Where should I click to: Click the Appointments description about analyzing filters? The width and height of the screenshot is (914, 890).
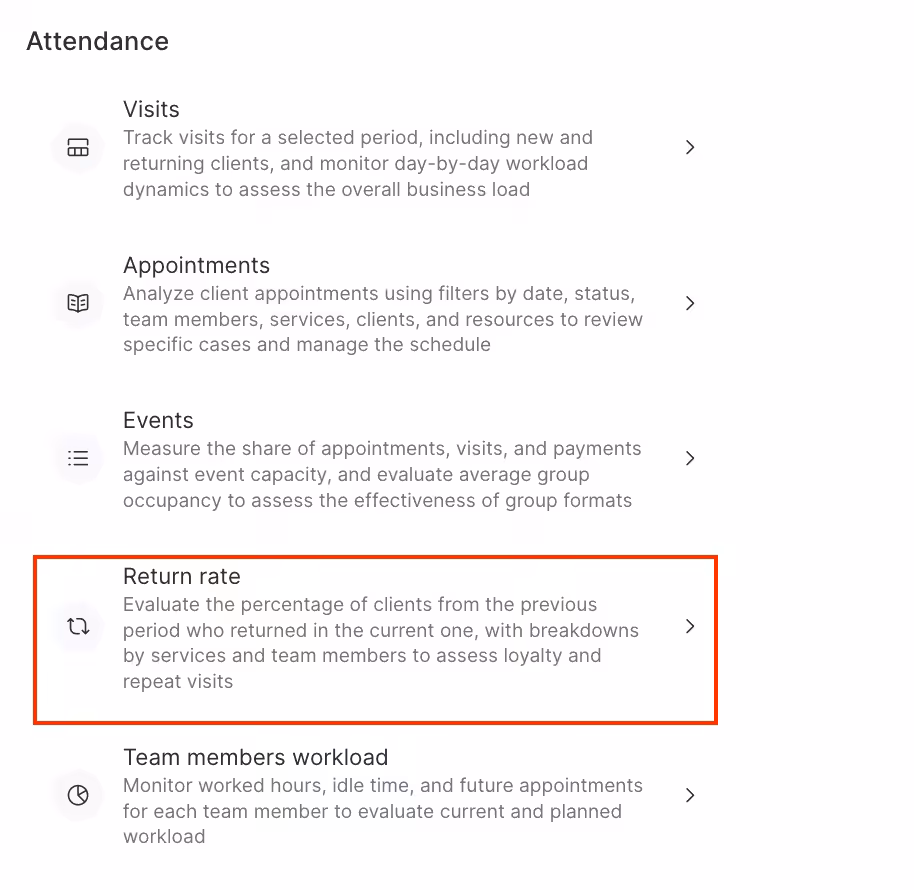tap(382, 319)
